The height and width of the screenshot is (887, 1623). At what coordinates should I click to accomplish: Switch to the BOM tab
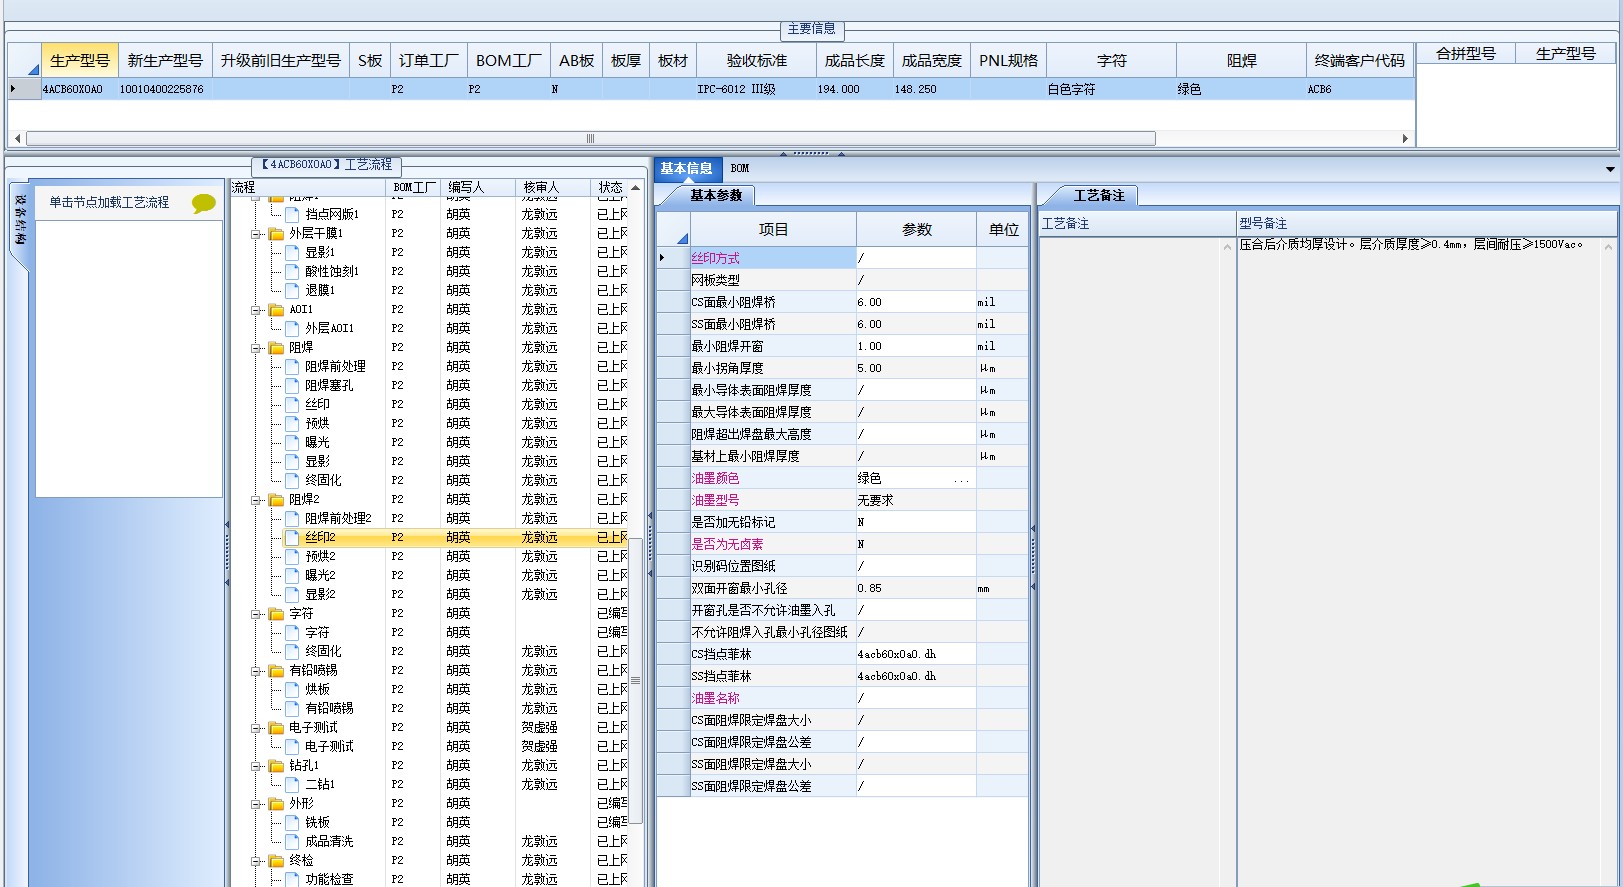click(740, 168)
